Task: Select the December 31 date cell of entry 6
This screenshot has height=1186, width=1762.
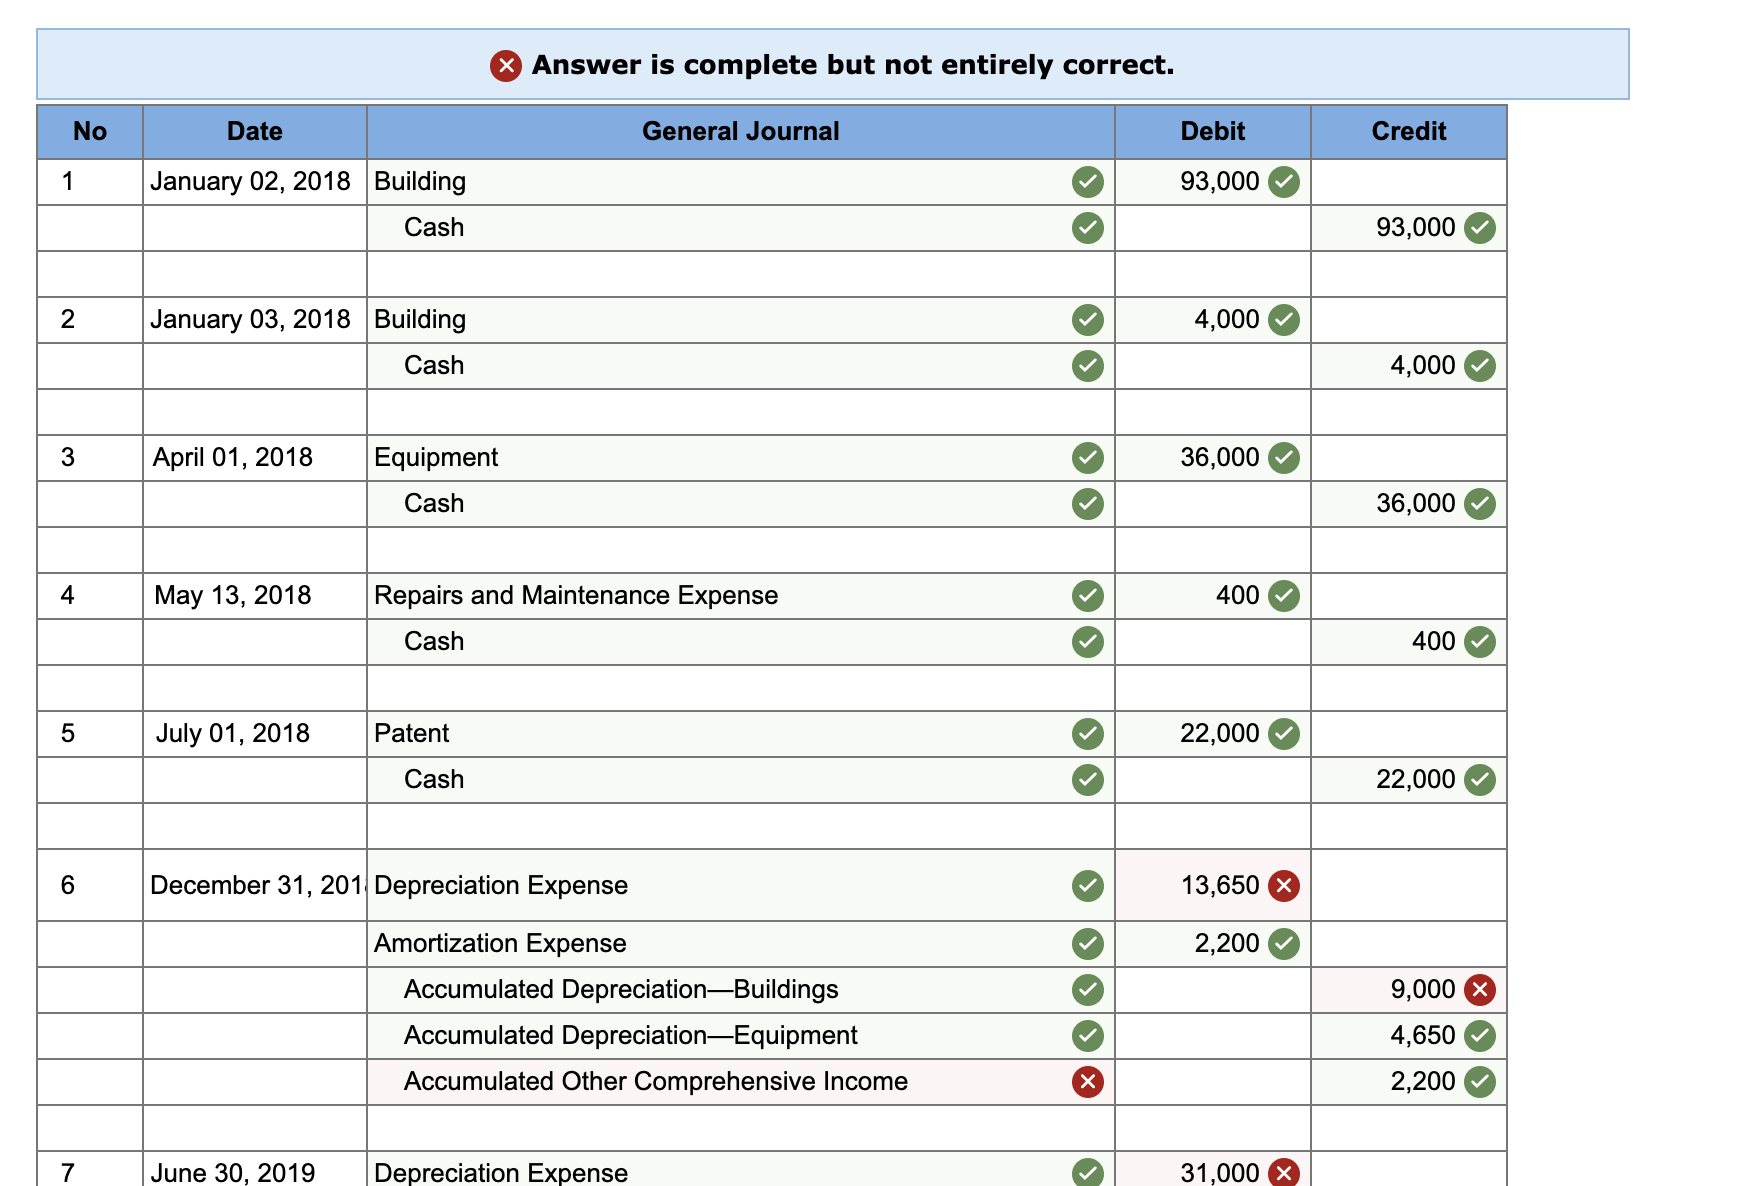Action: click(x=255, y=886)
